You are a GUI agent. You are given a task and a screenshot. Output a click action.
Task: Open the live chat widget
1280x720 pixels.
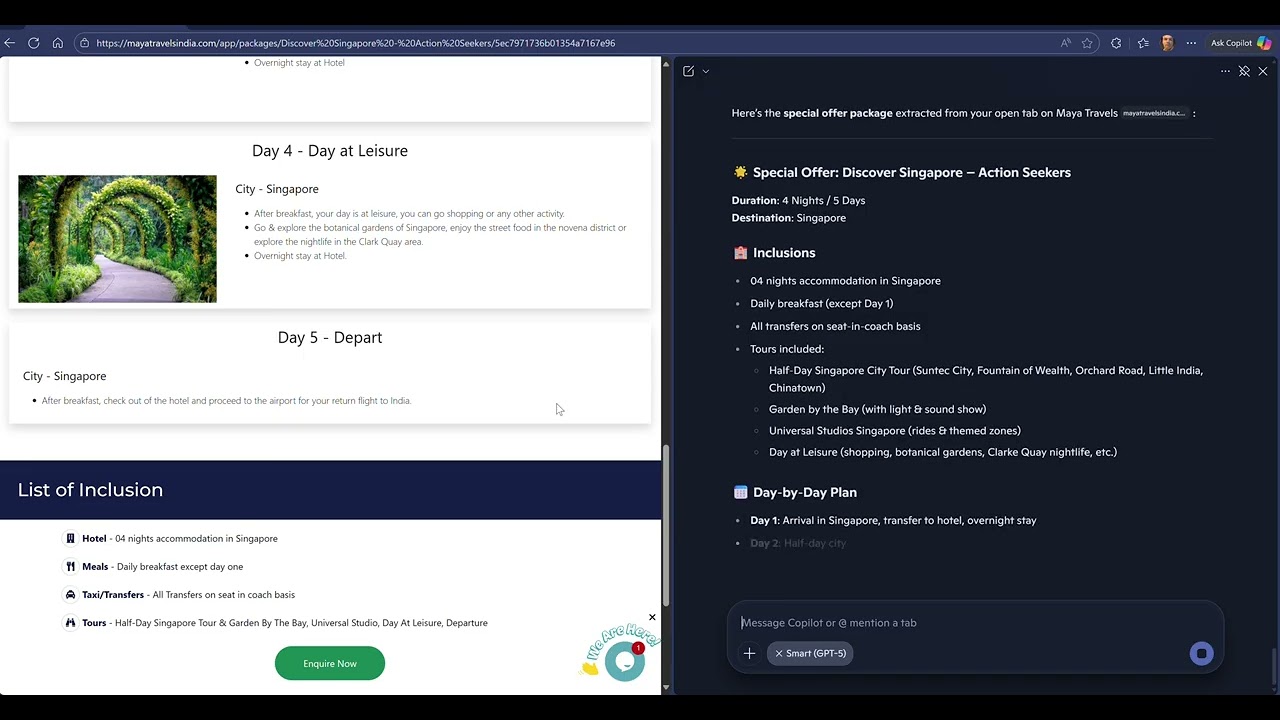click(625, 661)
